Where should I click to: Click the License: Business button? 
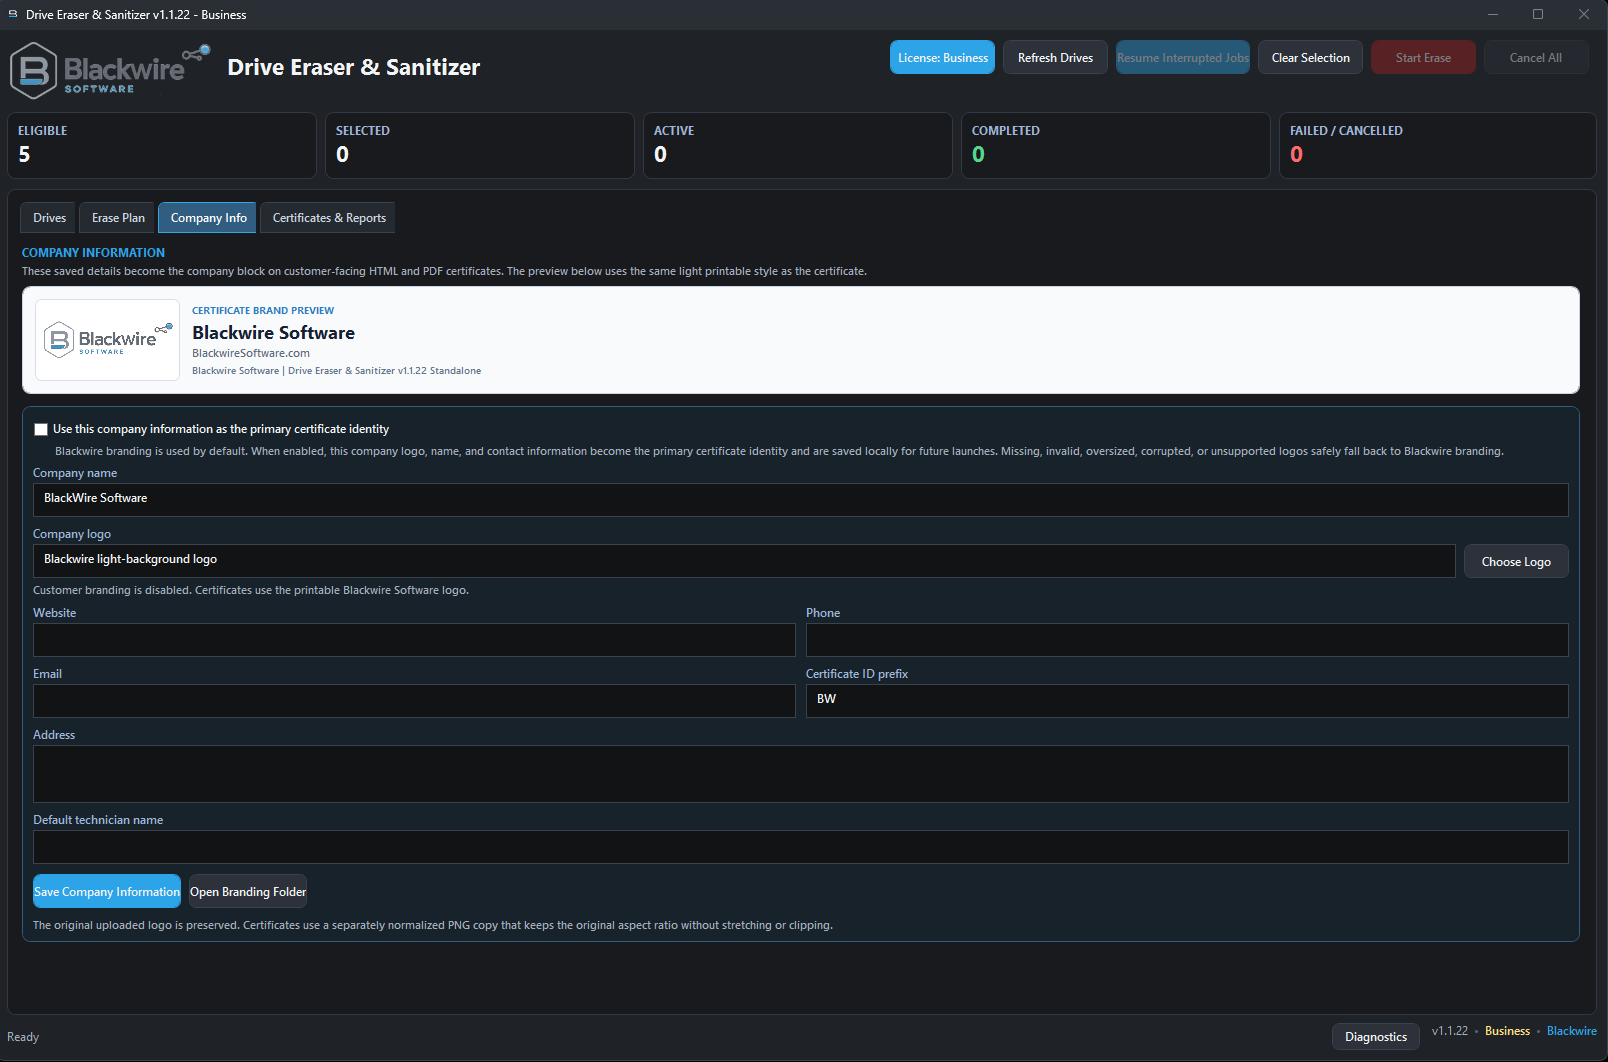pyautogui.click(x=942, y=58)
